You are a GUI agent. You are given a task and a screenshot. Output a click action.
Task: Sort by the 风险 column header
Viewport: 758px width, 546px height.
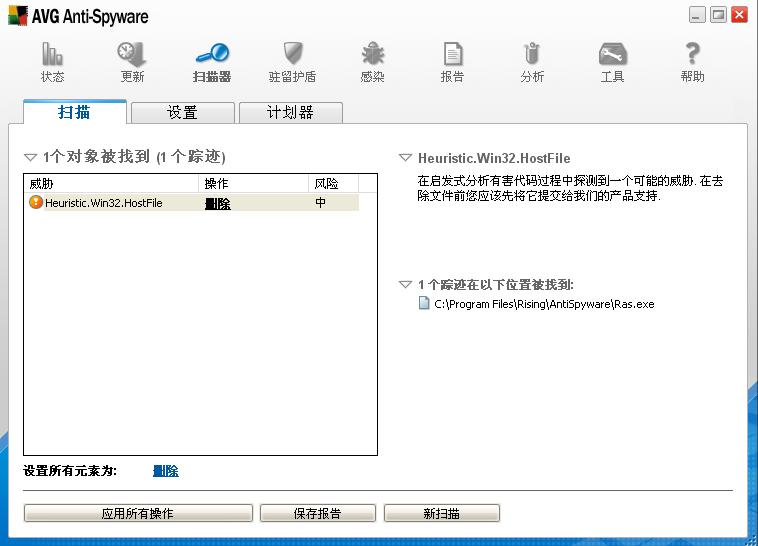[334, 183]
